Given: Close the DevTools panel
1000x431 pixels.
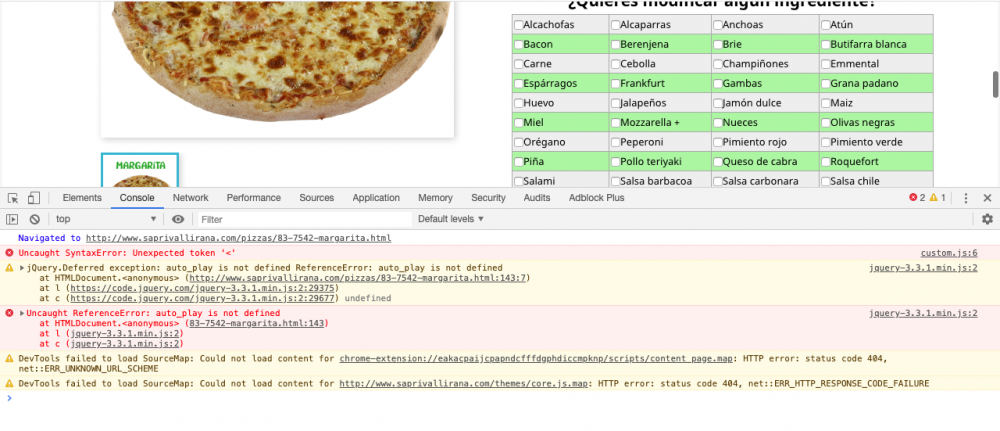Looking at the screenshot, I should [x=987, y=198].
